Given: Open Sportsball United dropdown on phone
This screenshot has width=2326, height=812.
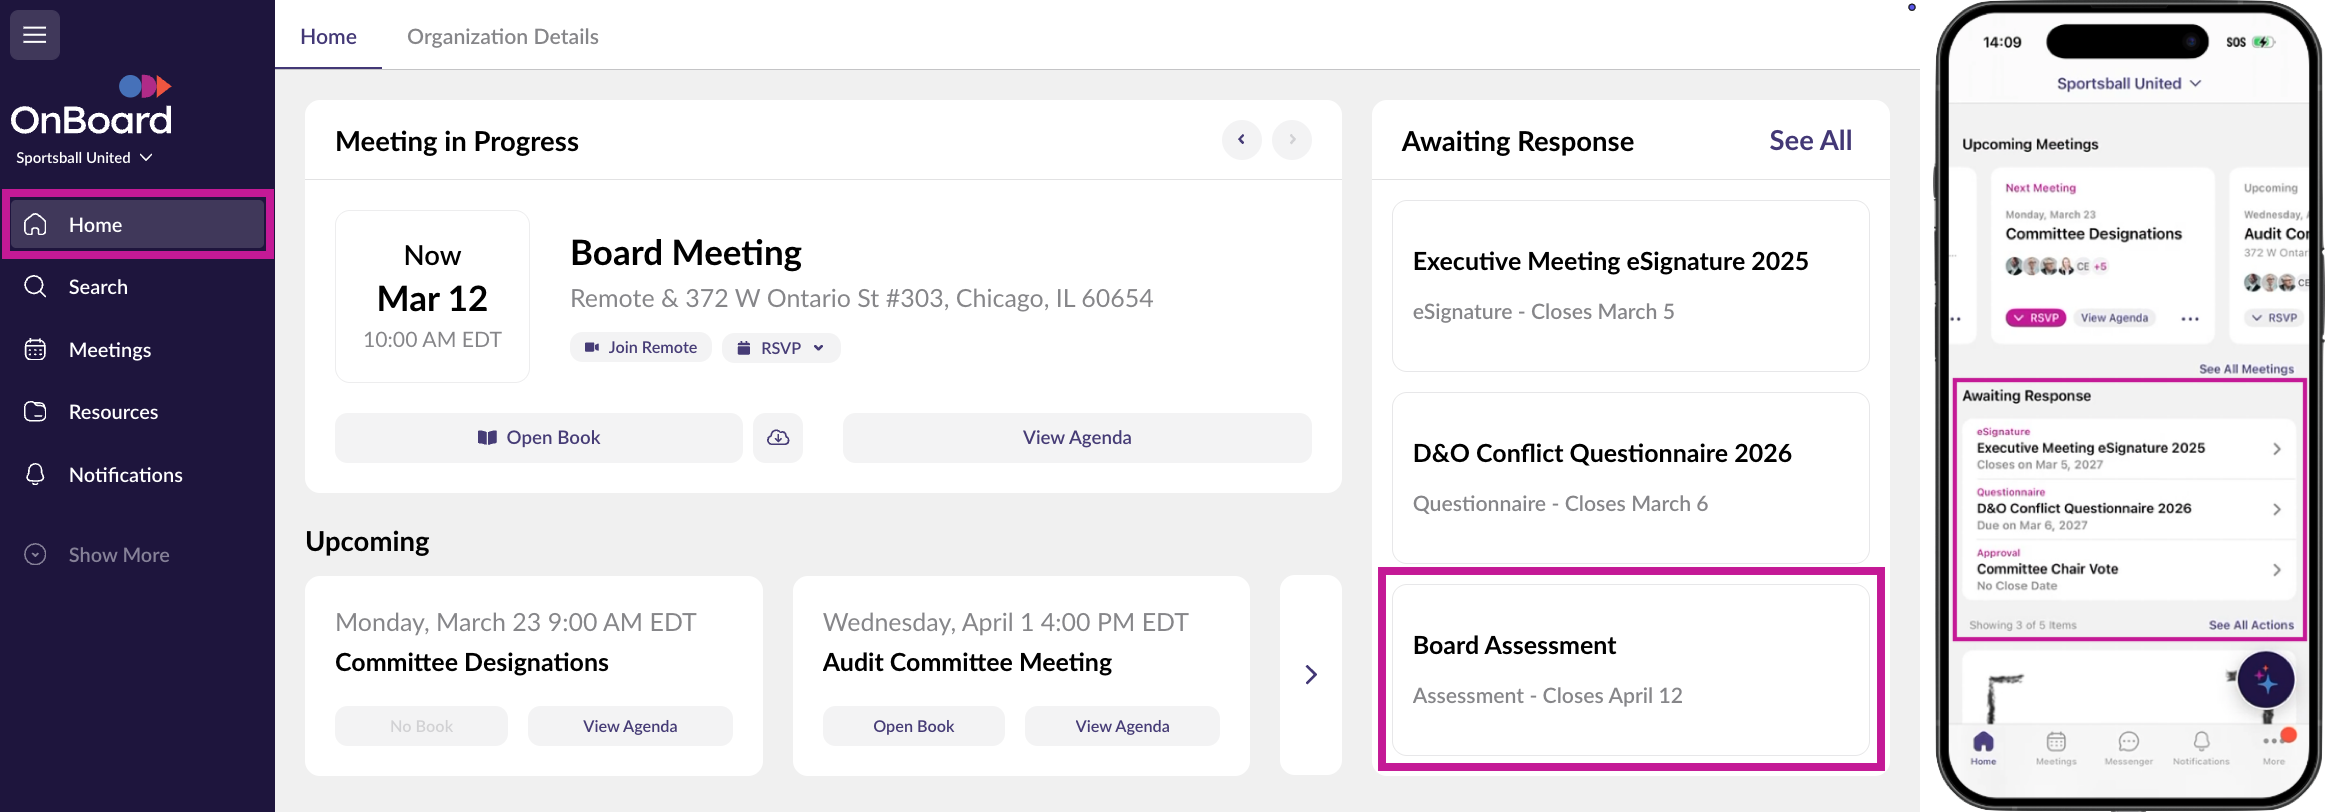Looking at the screenshot, I should 2128,84.
